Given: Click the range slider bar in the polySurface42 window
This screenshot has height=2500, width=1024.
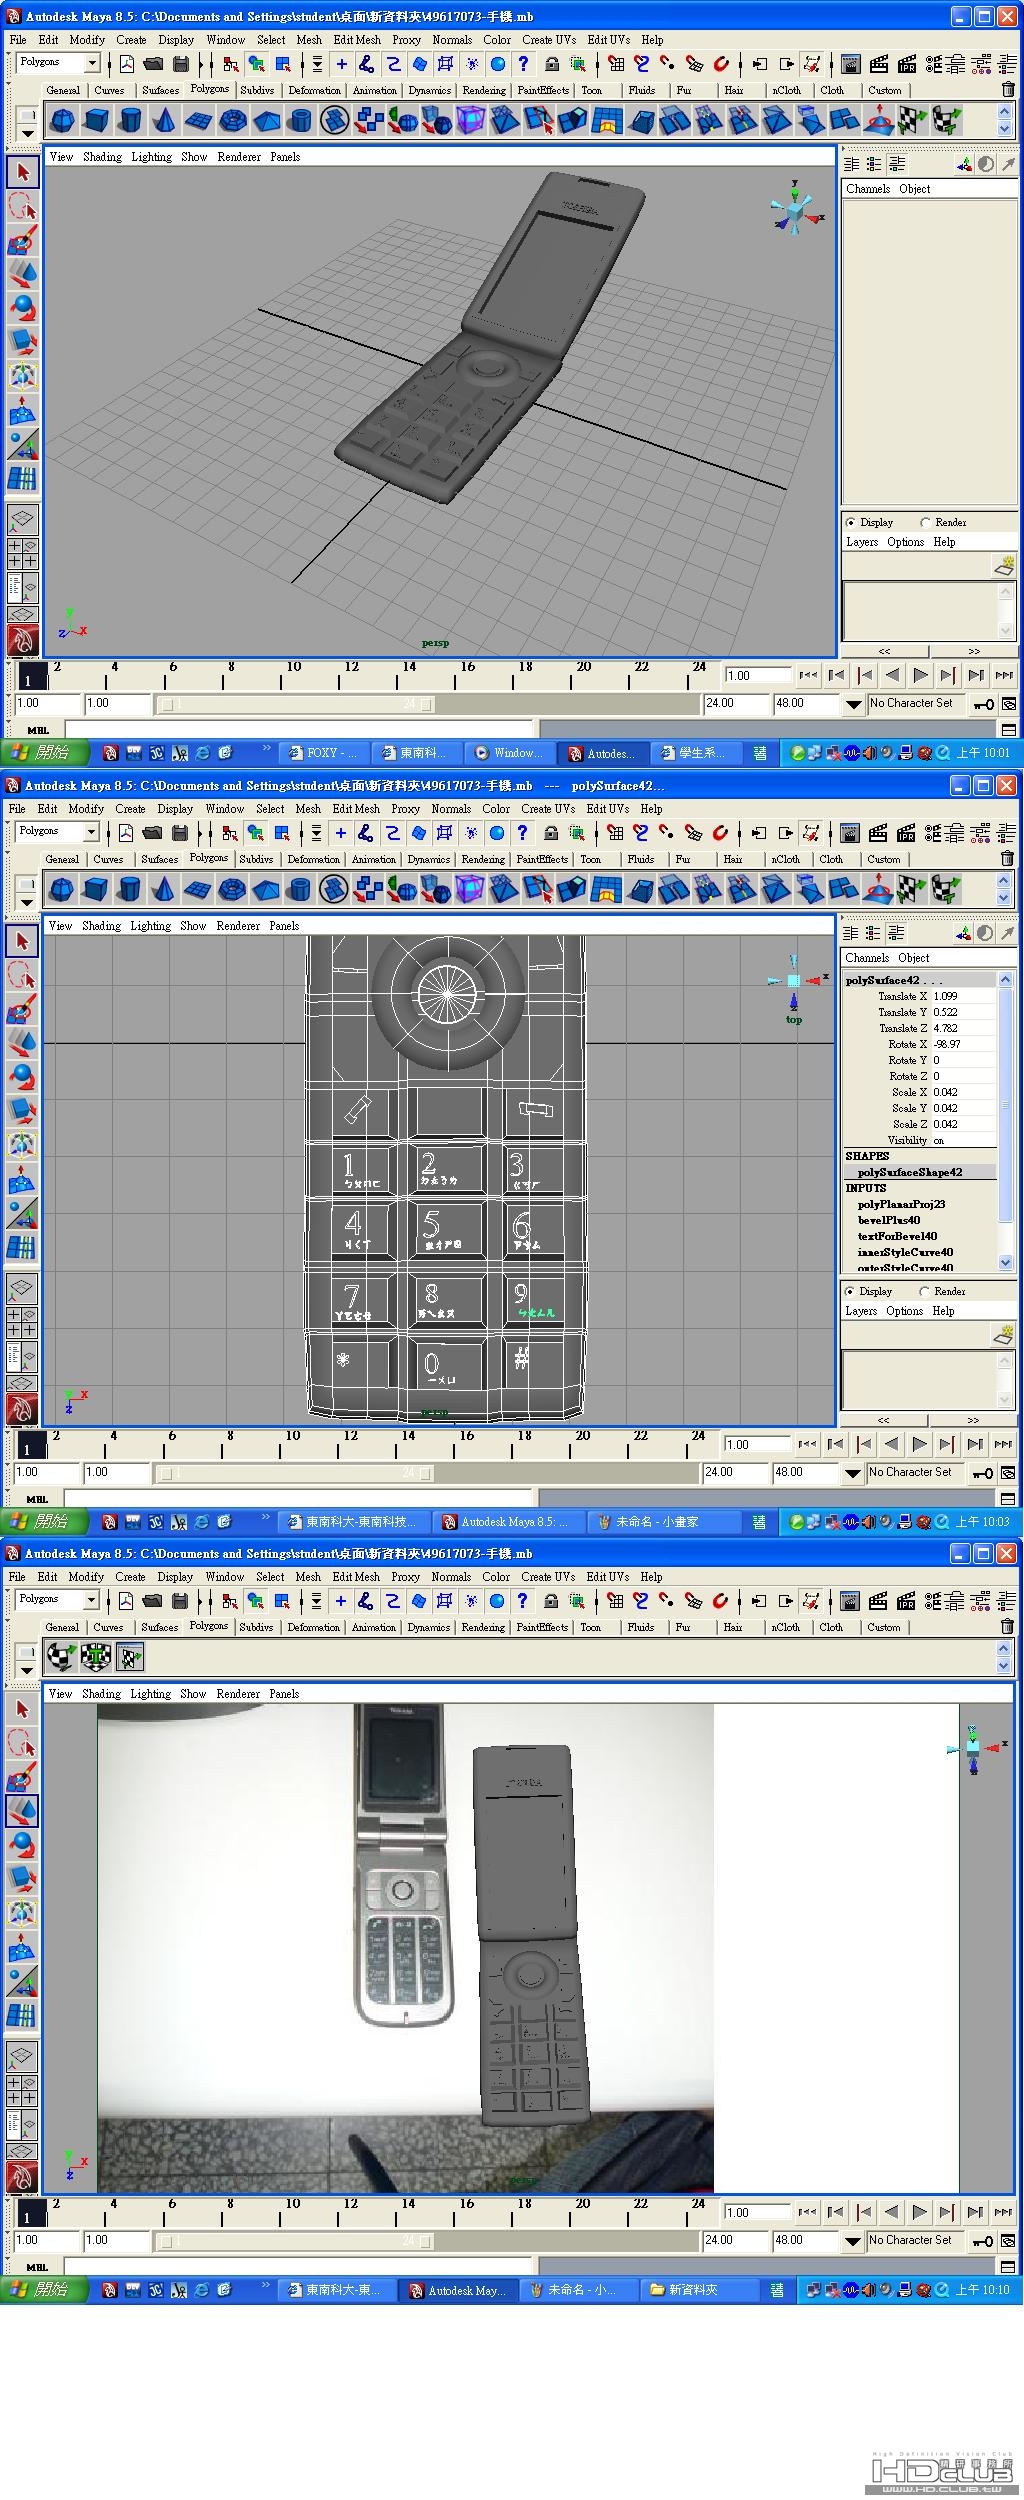Looking at the screenshot, I should [296, 1473].
